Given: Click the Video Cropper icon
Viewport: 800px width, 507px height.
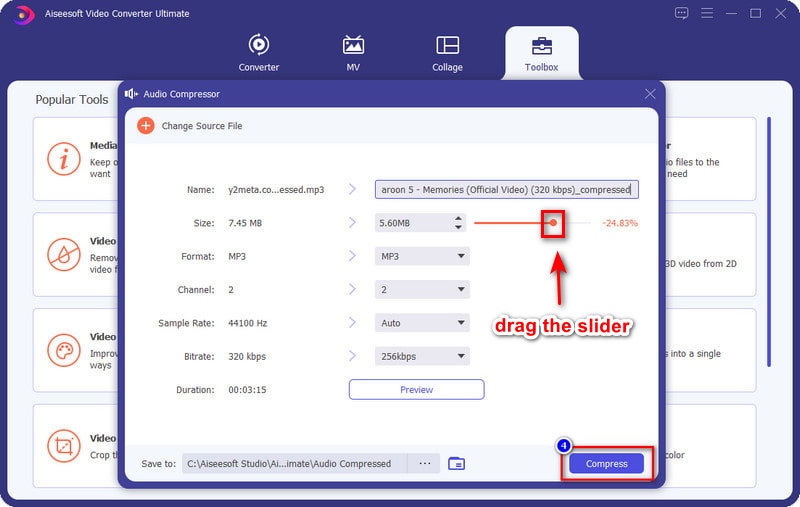Looking at the screenshot, I should pyautogui.click(x=65, y=447).
